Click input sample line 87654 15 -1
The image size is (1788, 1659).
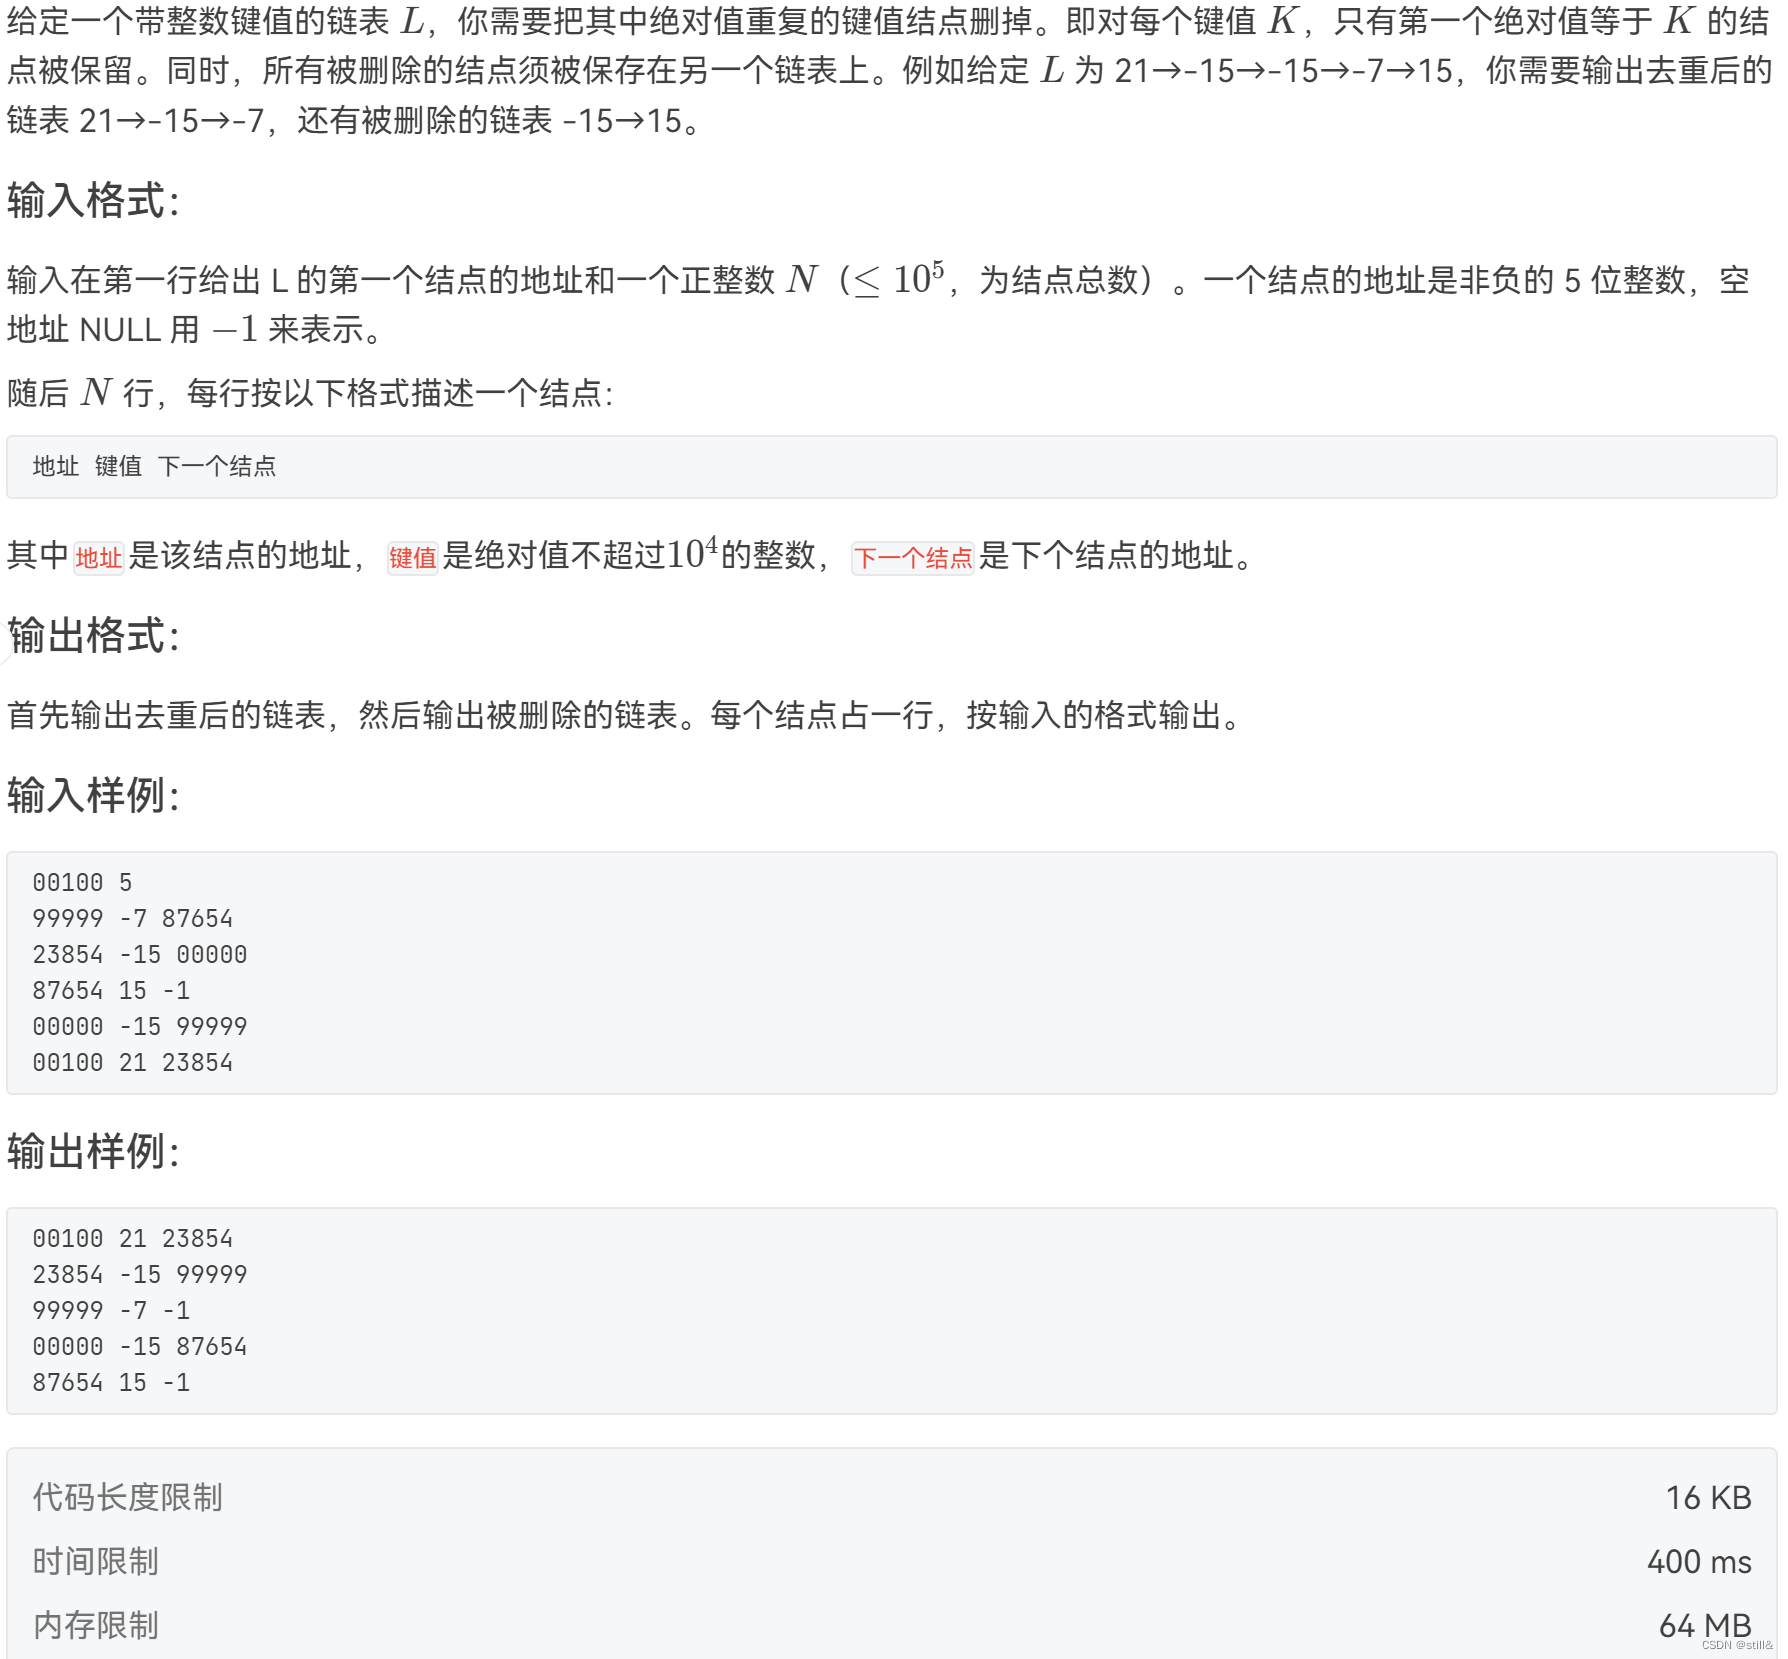coord(111,990)
